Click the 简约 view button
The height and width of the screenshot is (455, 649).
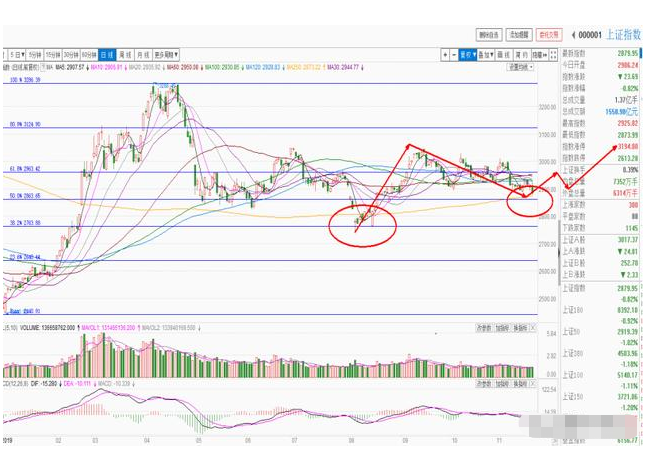[x=522, y=55]
